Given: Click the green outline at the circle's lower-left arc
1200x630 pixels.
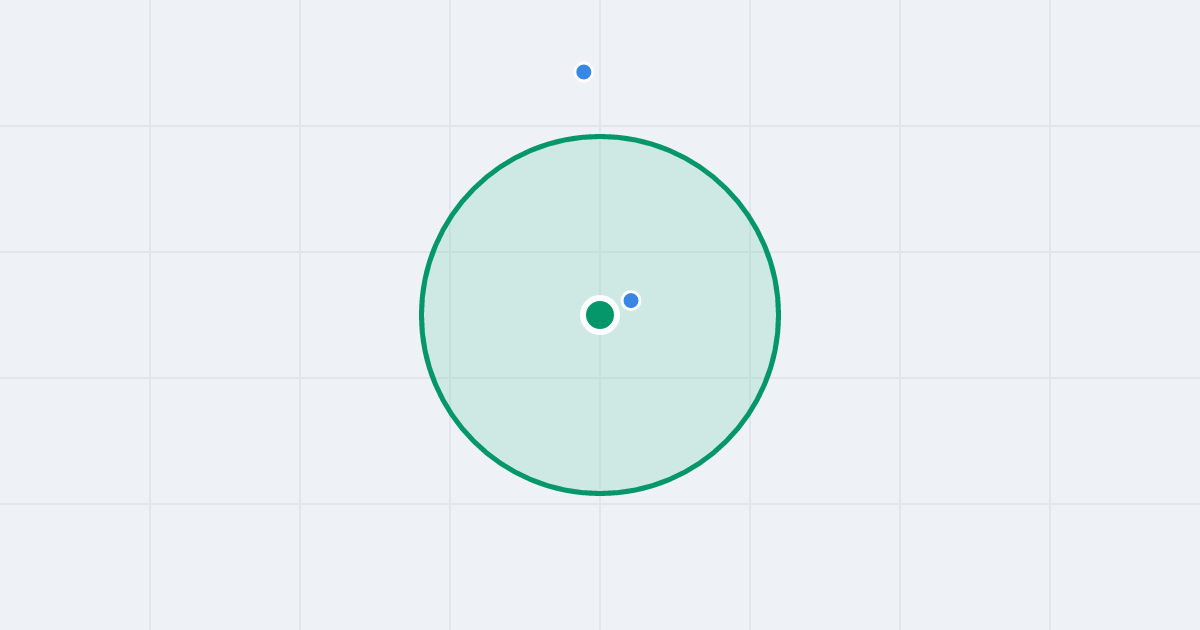Looking at the screenshot, I should click(x=474, y=441).
